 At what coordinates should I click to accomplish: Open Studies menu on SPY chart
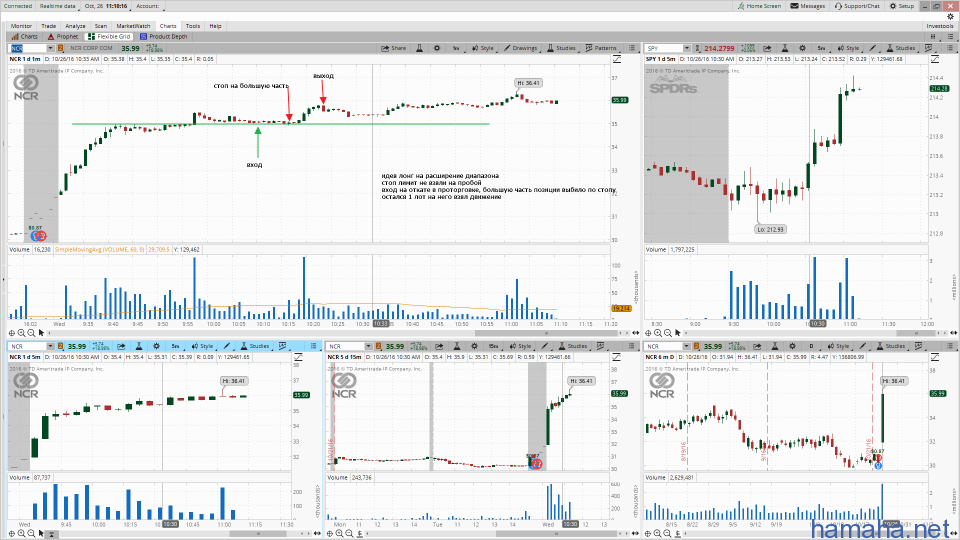901,48
